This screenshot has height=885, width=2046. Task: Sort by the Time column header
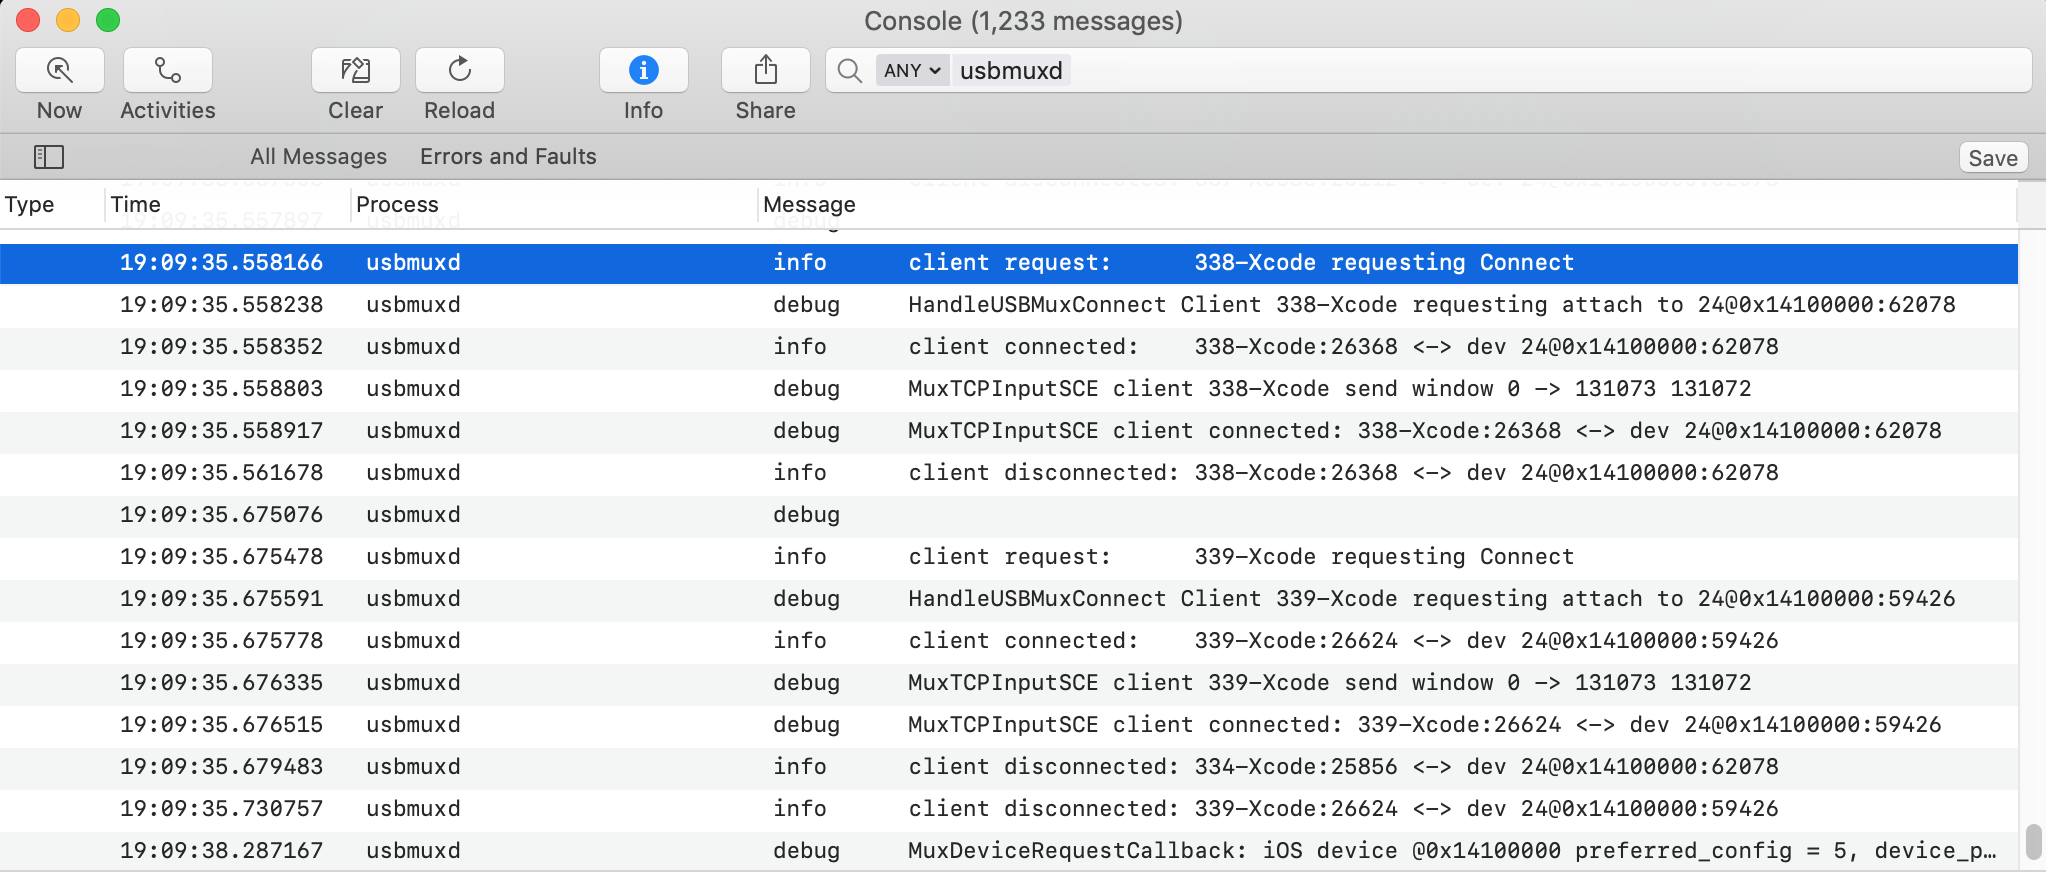point(136,205)
